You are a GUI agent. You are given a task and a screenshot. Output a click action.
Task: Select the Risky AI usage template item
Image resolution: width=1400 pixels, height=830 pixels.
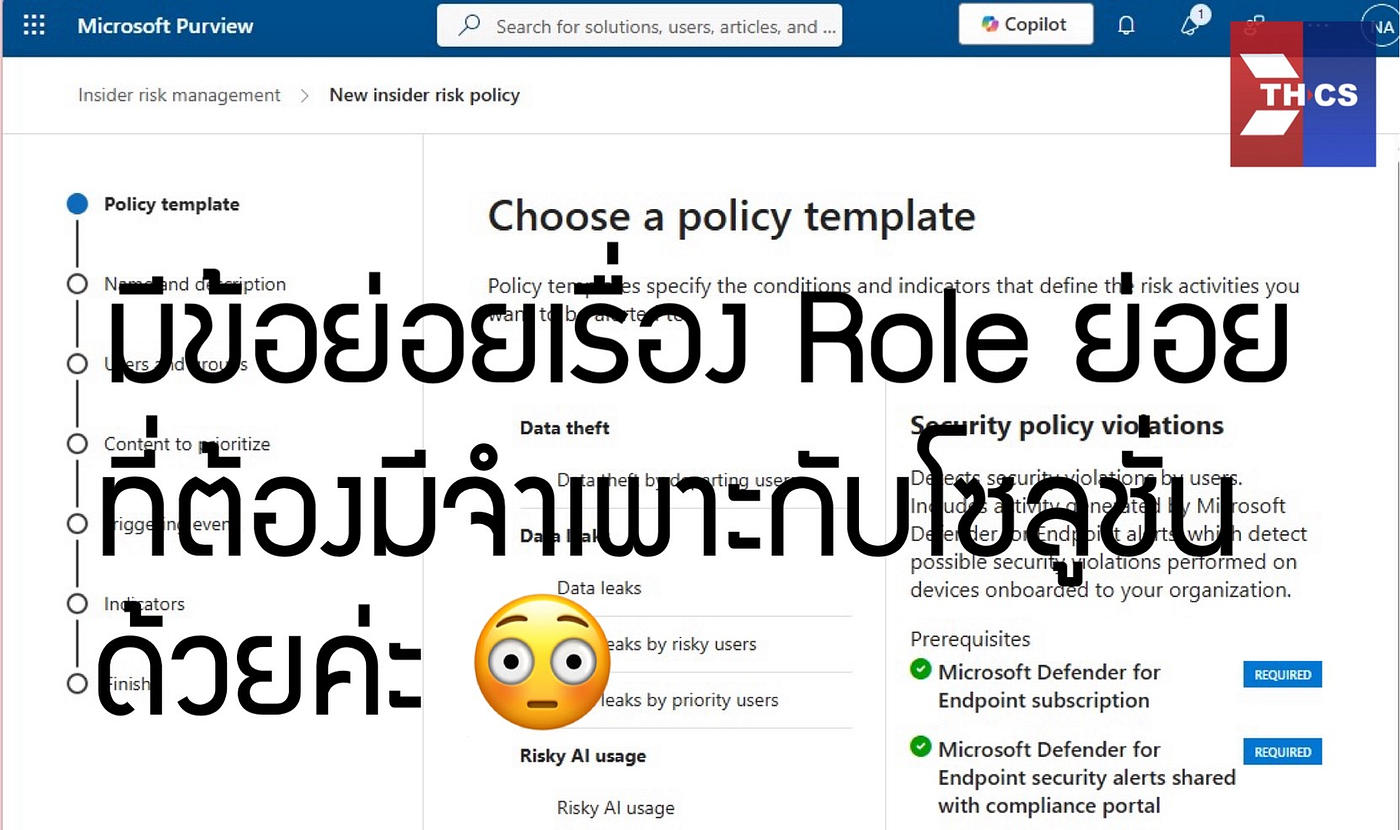616,808
